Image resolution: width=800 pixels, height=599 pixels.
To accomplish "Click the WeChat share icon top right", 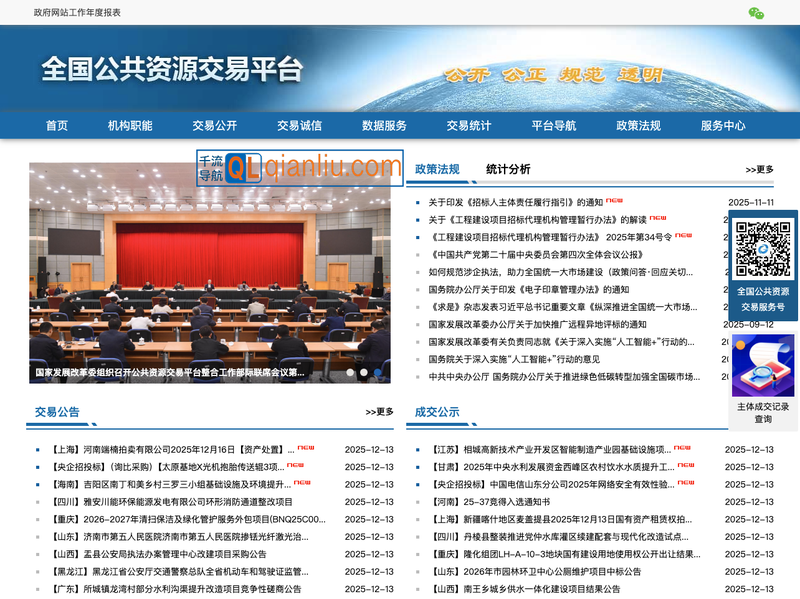I will 755,14.
